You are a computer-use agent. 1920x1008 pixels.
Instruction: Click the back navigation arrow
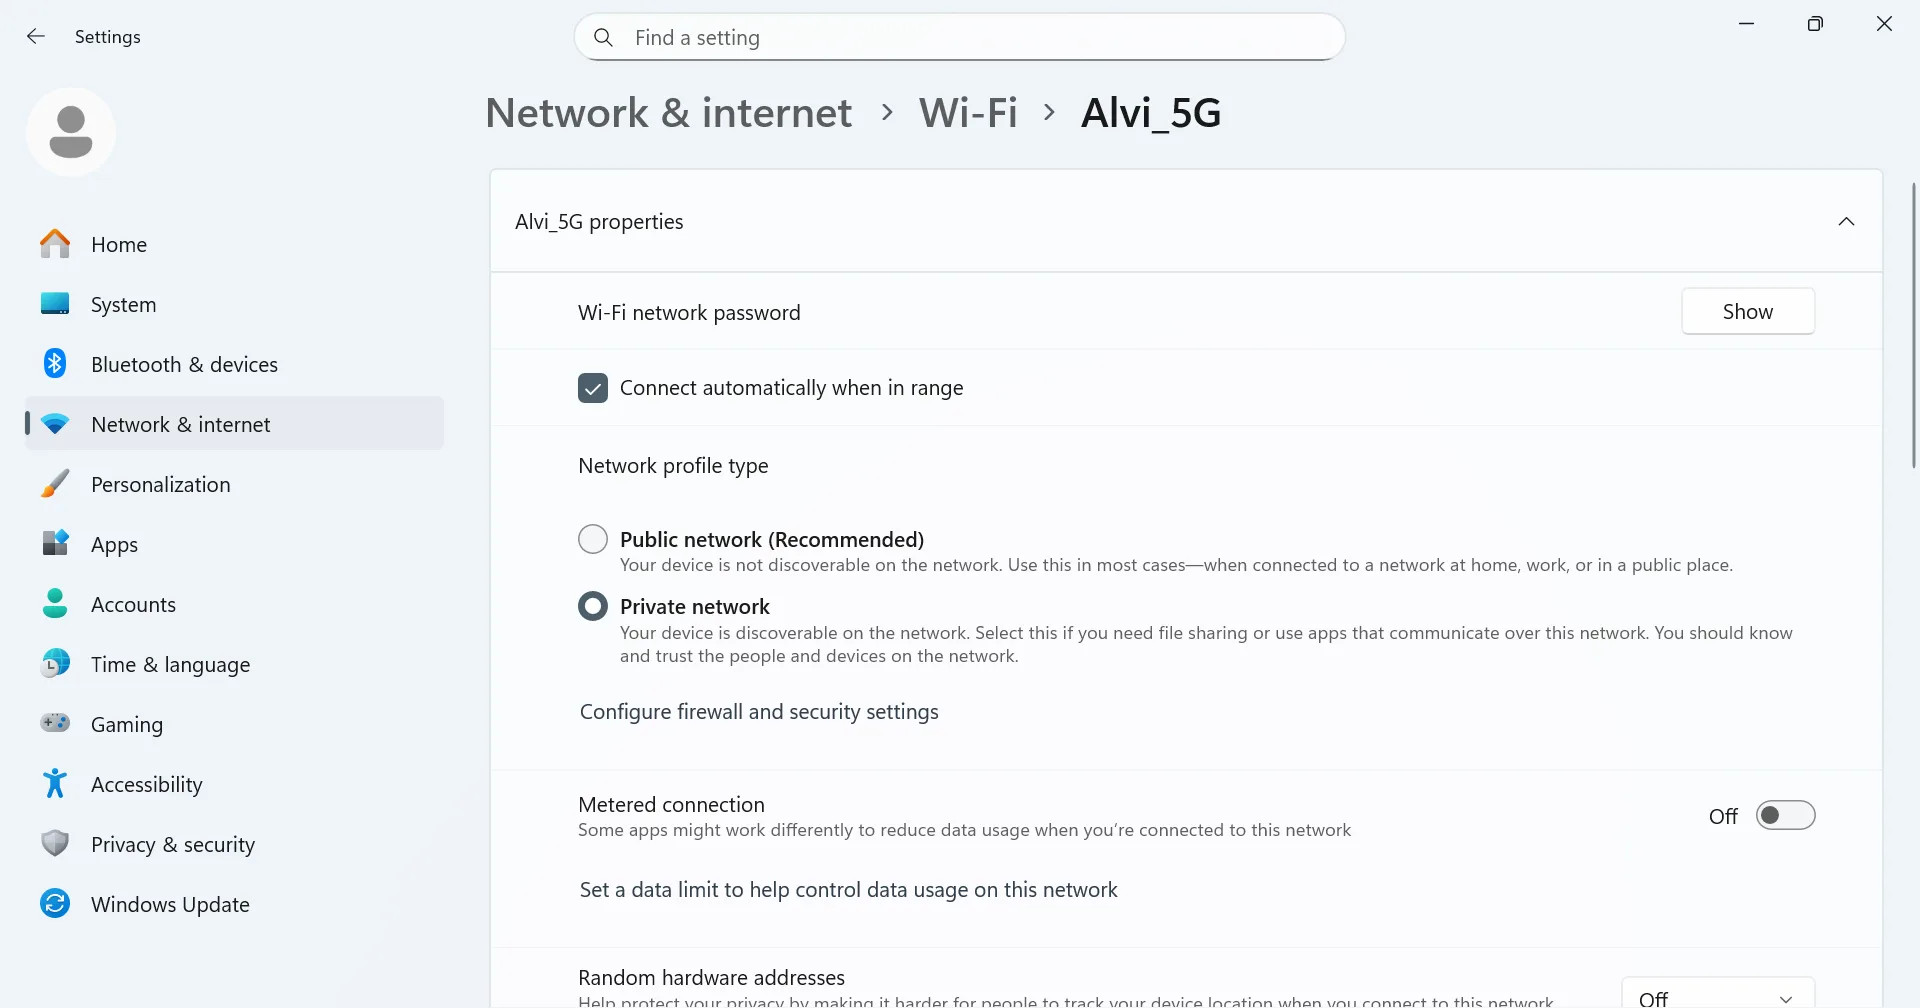coord(36,36)
